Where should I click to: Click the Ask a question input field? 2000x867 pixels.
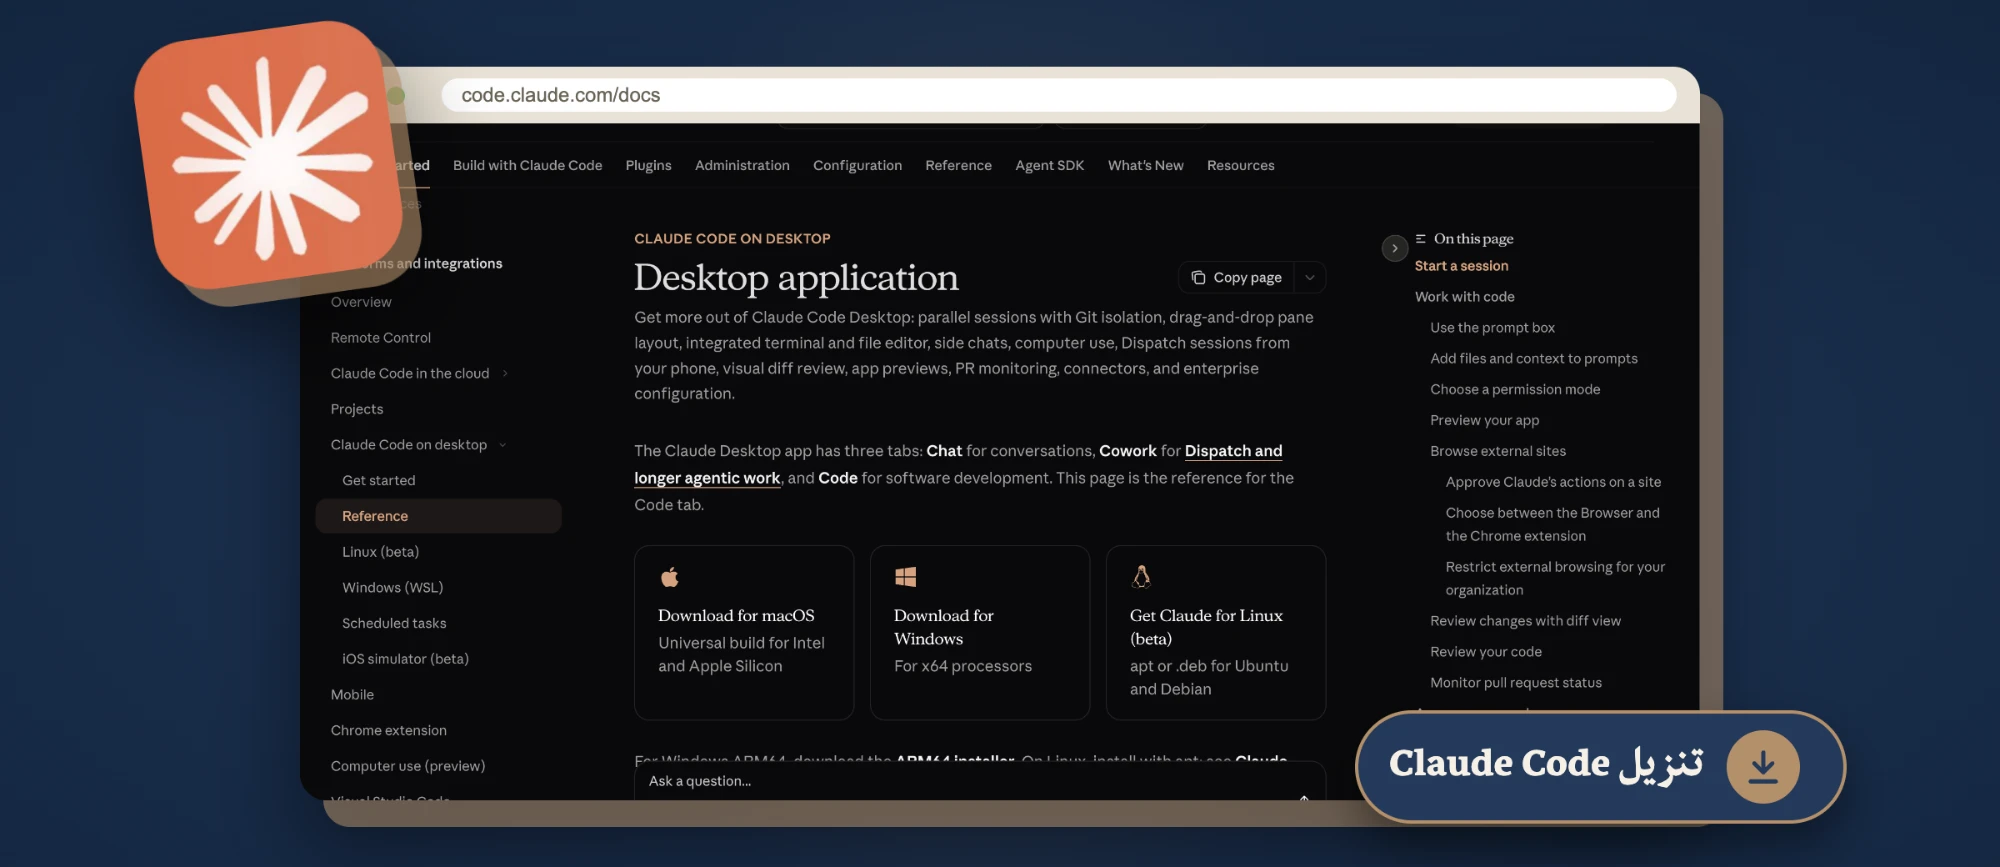[980, 781]
